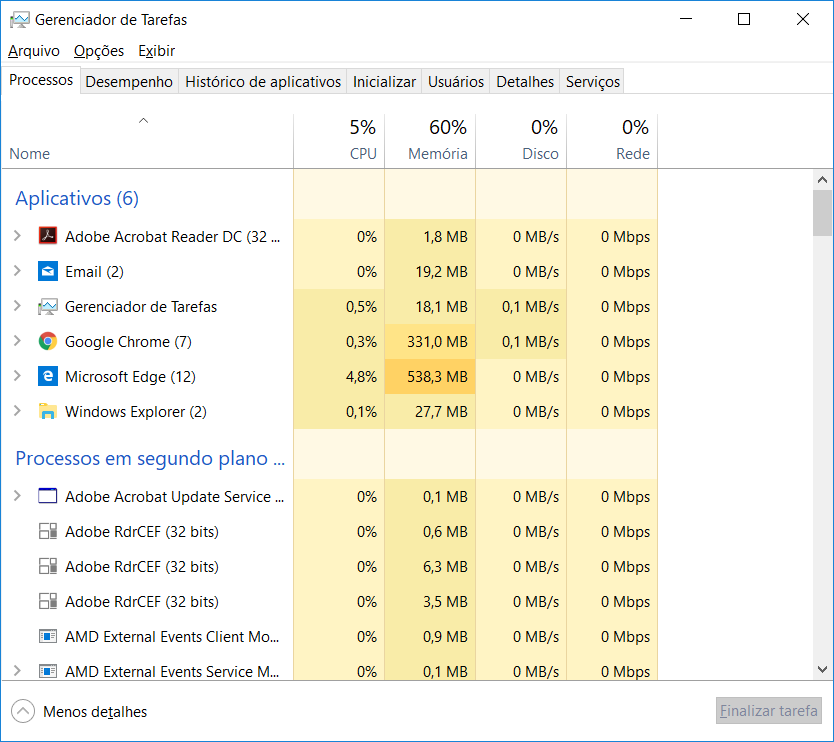Click the 3,5 MB memory value

[x=445, y=602]
